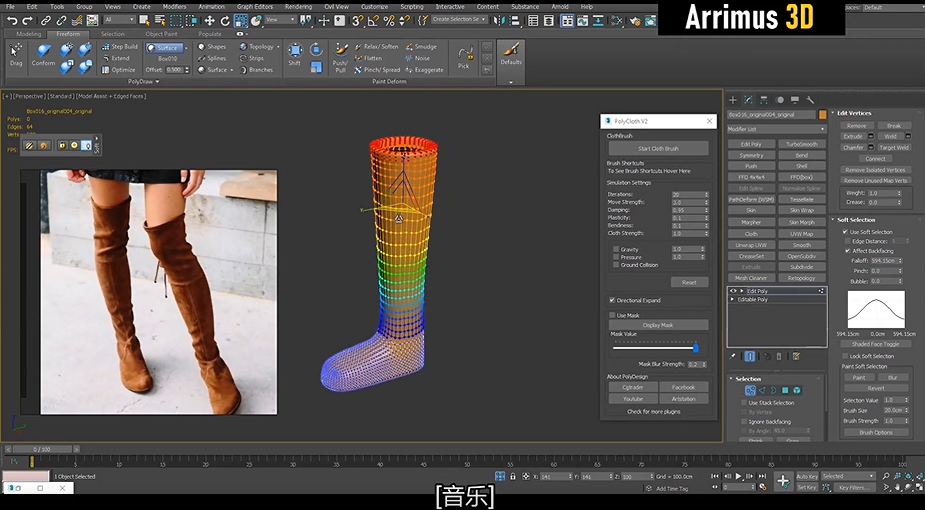Click the Mask Value slider handle
This screenshot has width=925, height=510.
tap(696, 348)
